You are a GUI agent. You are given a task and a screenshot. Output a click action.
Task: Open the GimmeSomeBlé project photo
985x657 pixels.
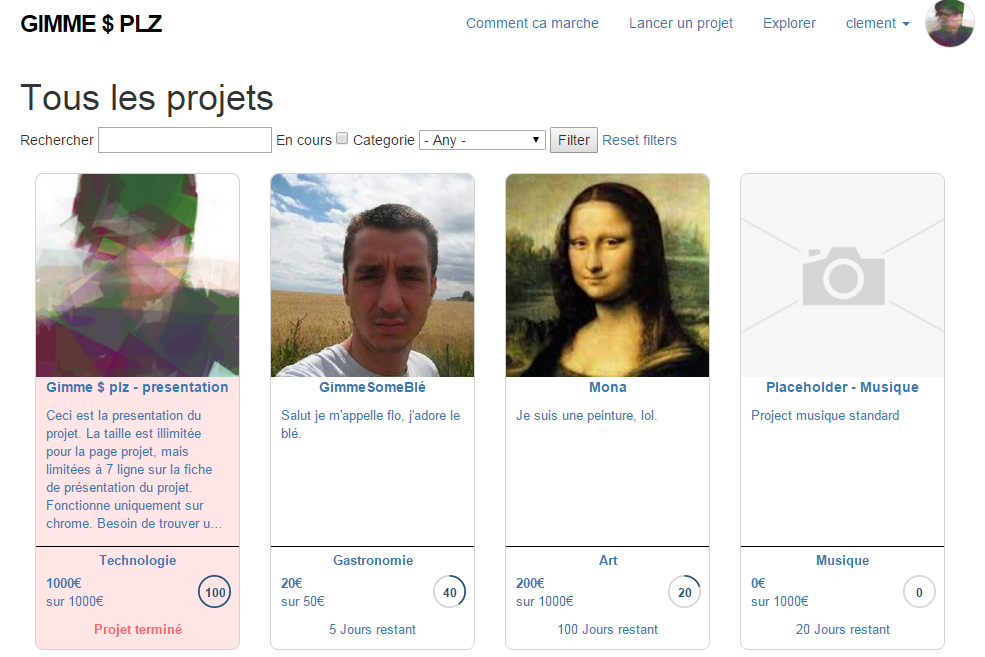[x=373, y=275]
